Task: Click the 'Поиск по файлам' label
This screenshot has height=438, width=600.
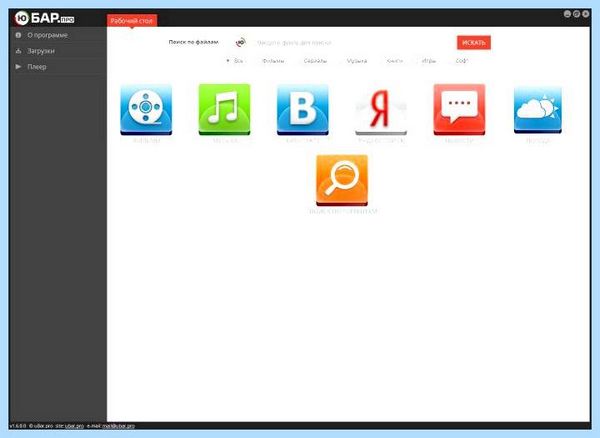Action: (x=194, y=42)
